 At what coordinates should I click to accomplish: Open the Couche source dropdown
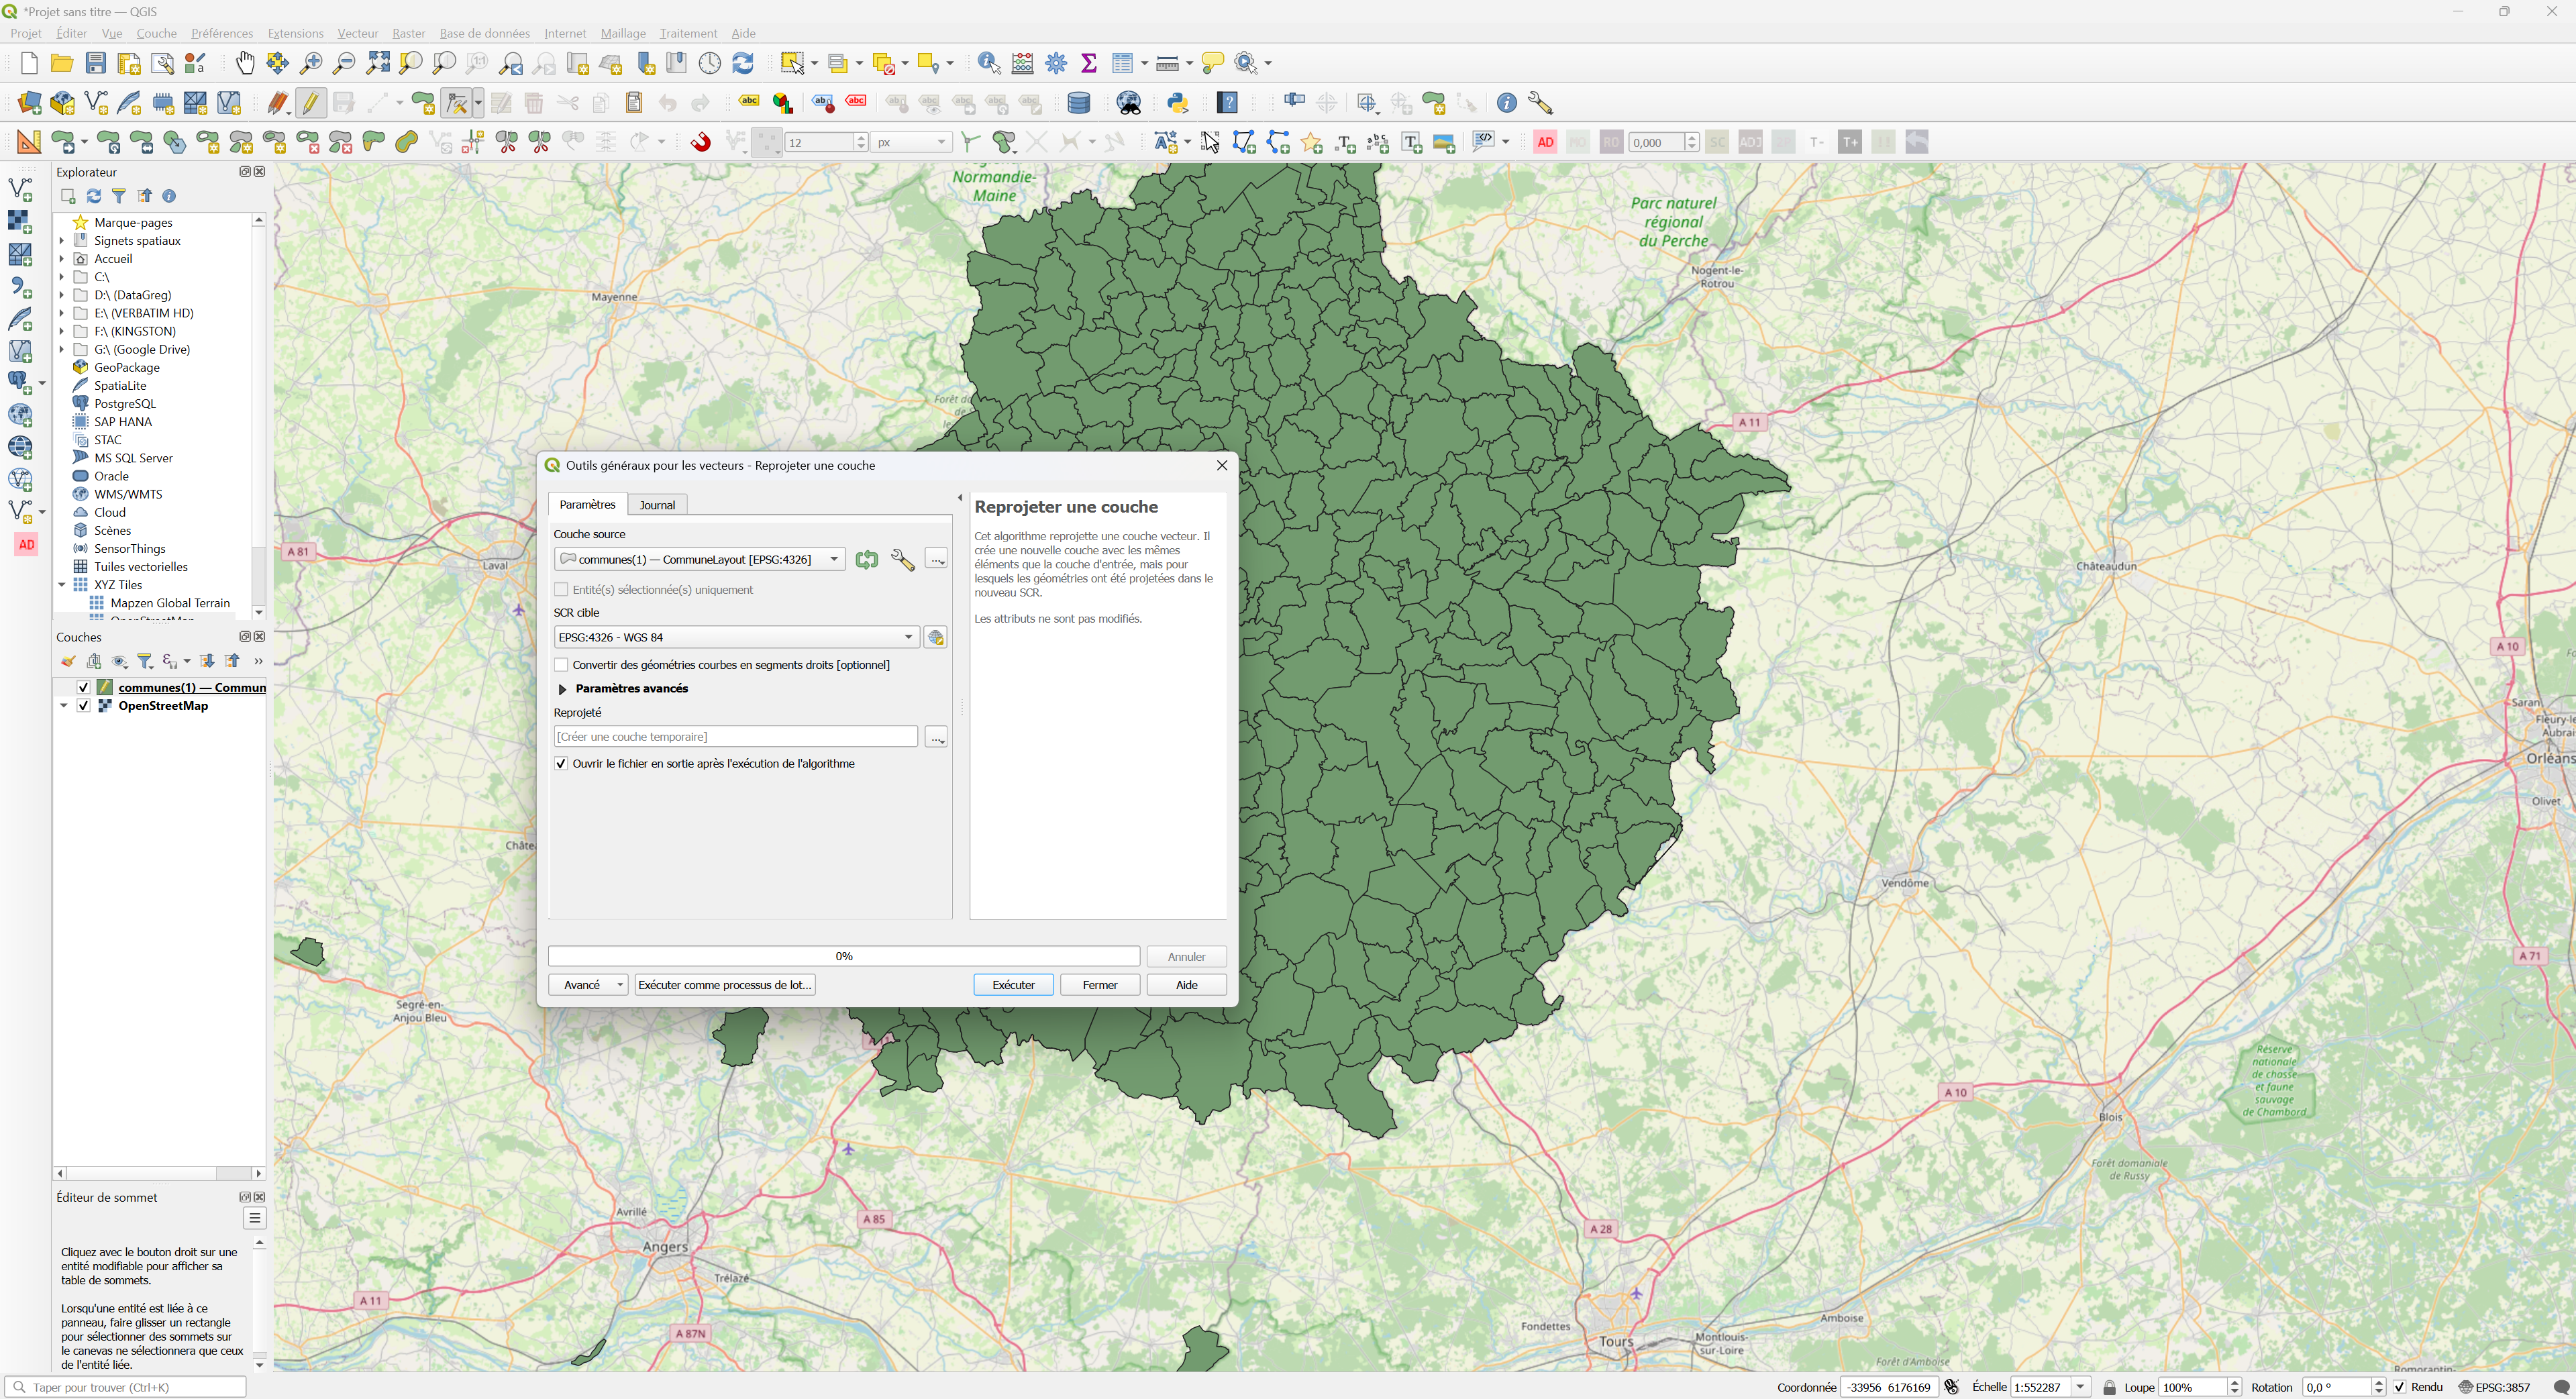[700, 560]
